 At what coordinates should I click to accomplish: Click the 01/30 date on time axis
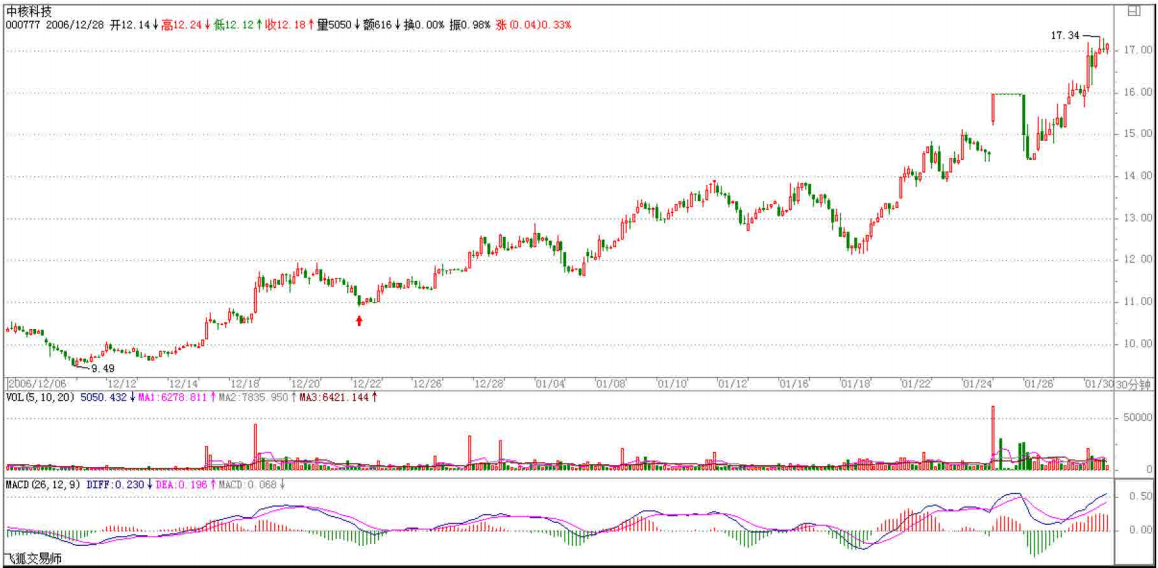click(x=1097, y=383)
